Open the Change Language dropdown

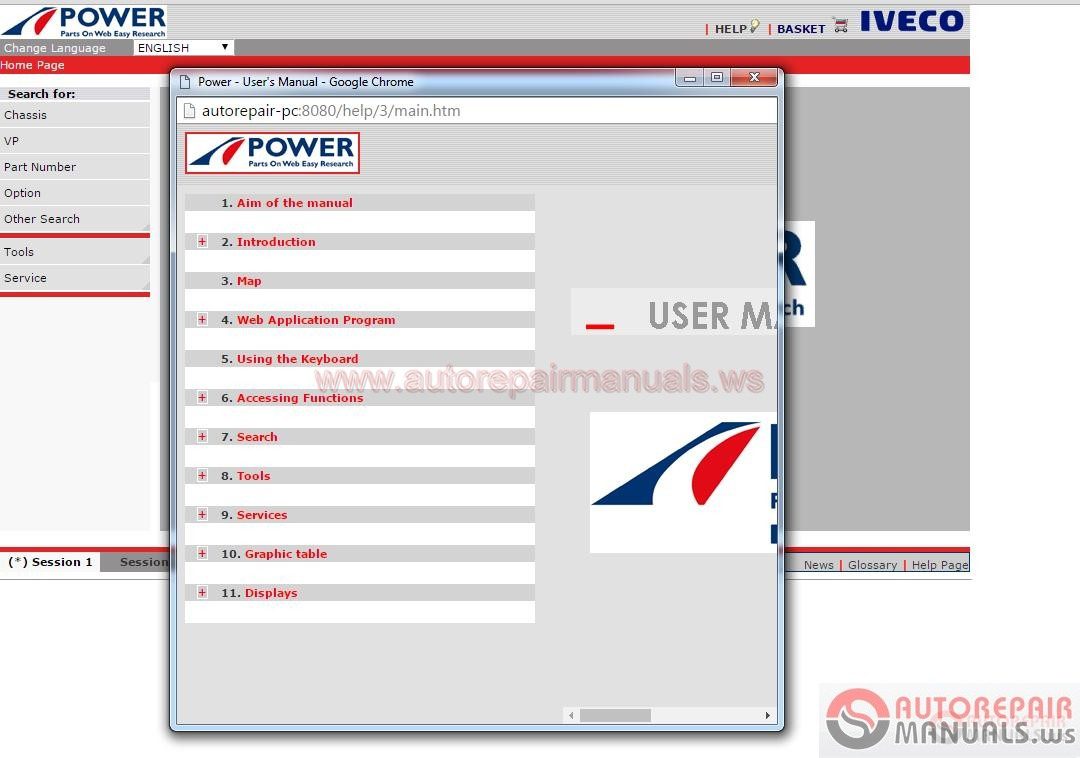pyautogui.click(x=183, y=48)
